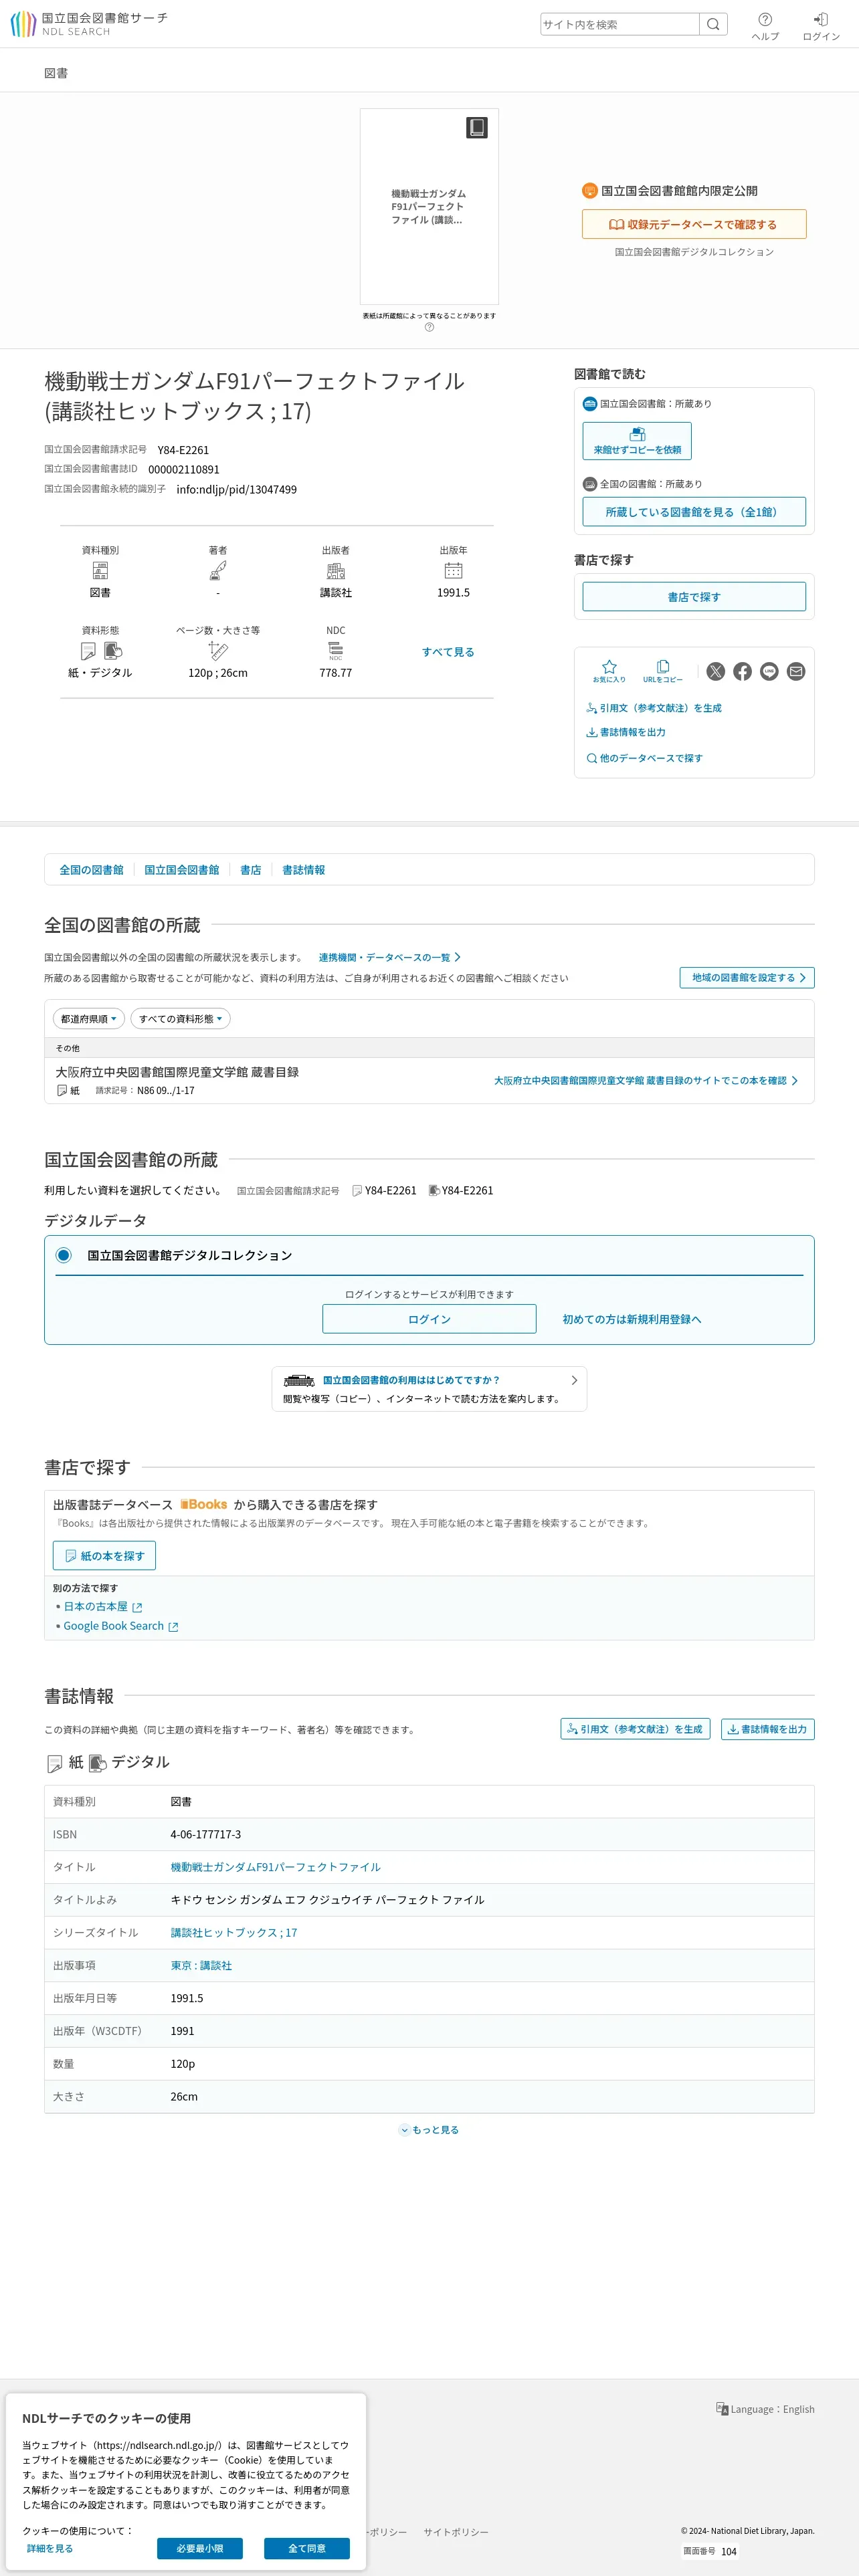The width and height of the screenshot is (859, 2576).
Task: Open the 都道府県順 sort dropdown
Action: pos(89,1019)
